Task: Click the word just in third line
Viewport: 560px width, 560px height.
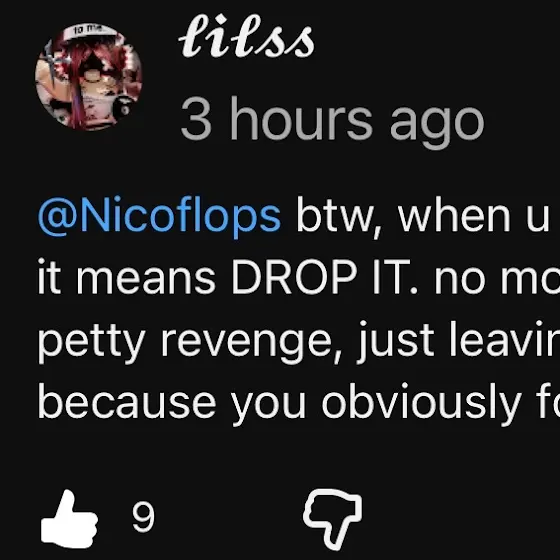Action: tap(396, 341)
